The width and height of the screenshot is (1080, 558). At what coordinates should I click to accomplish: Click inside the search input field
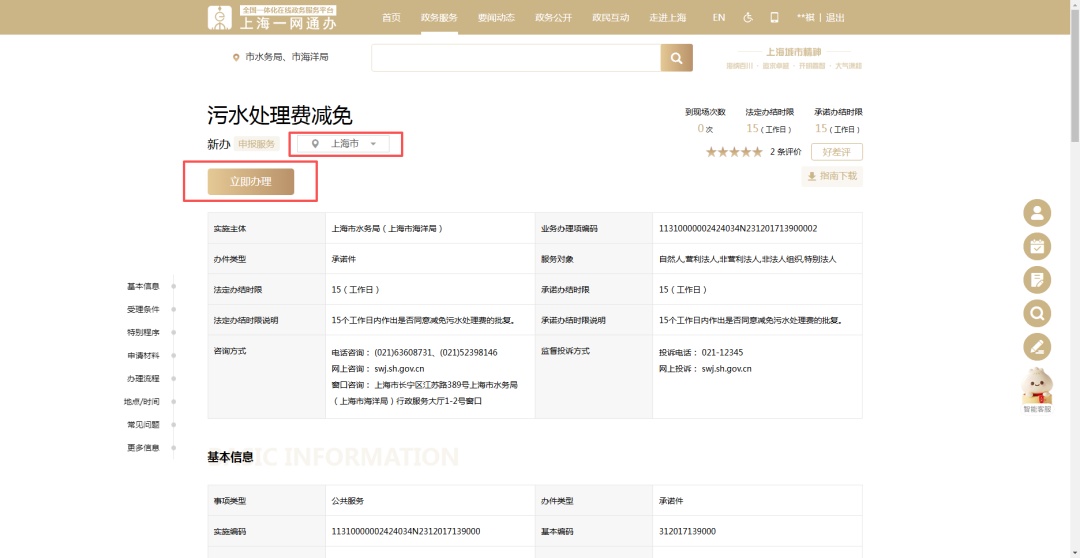(515, 58)
